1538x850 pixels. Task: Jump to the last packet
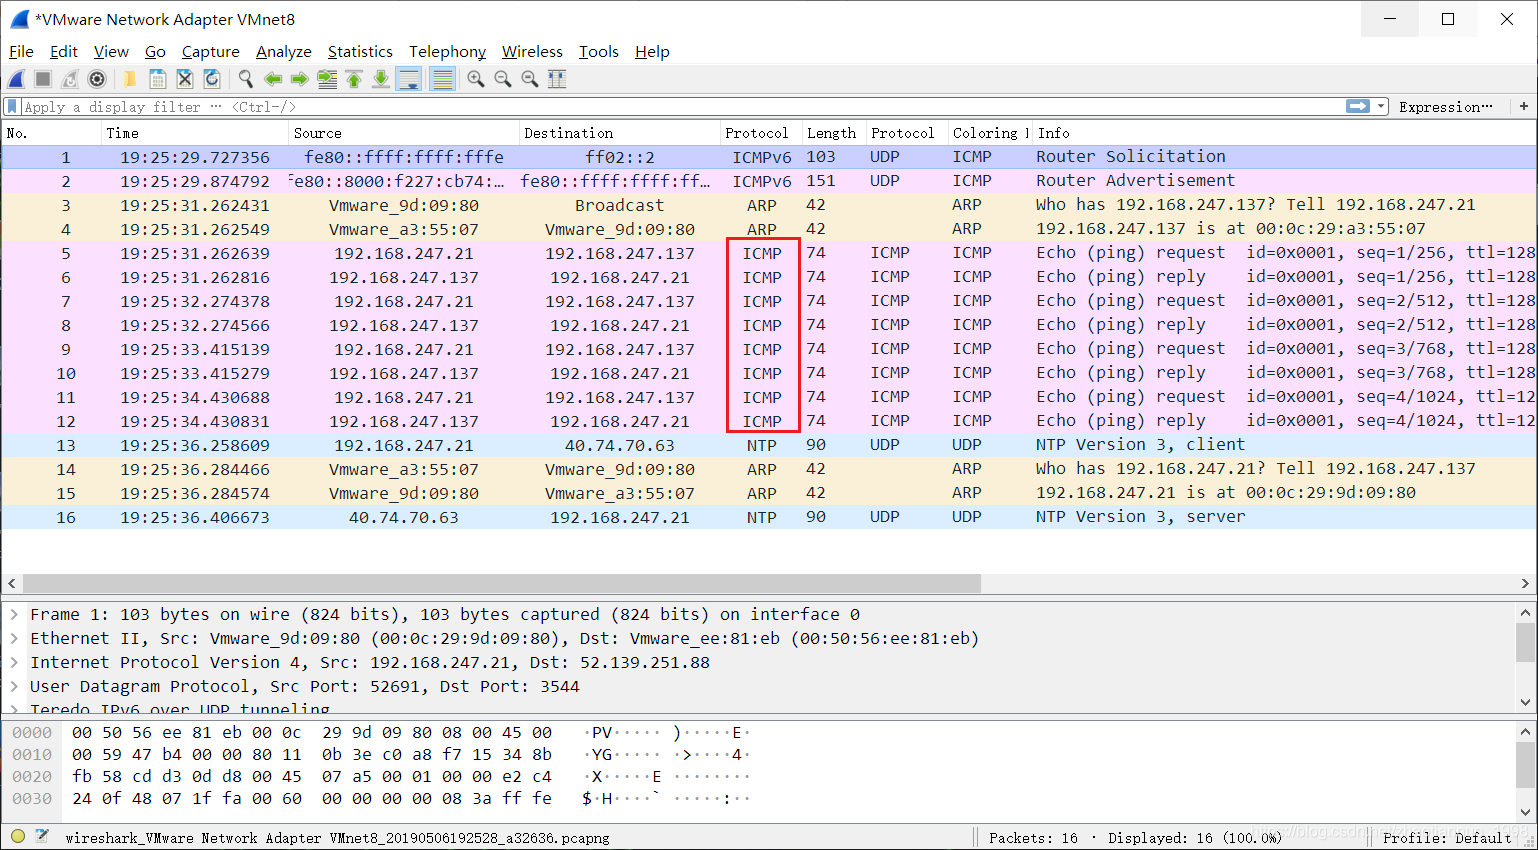381,79
